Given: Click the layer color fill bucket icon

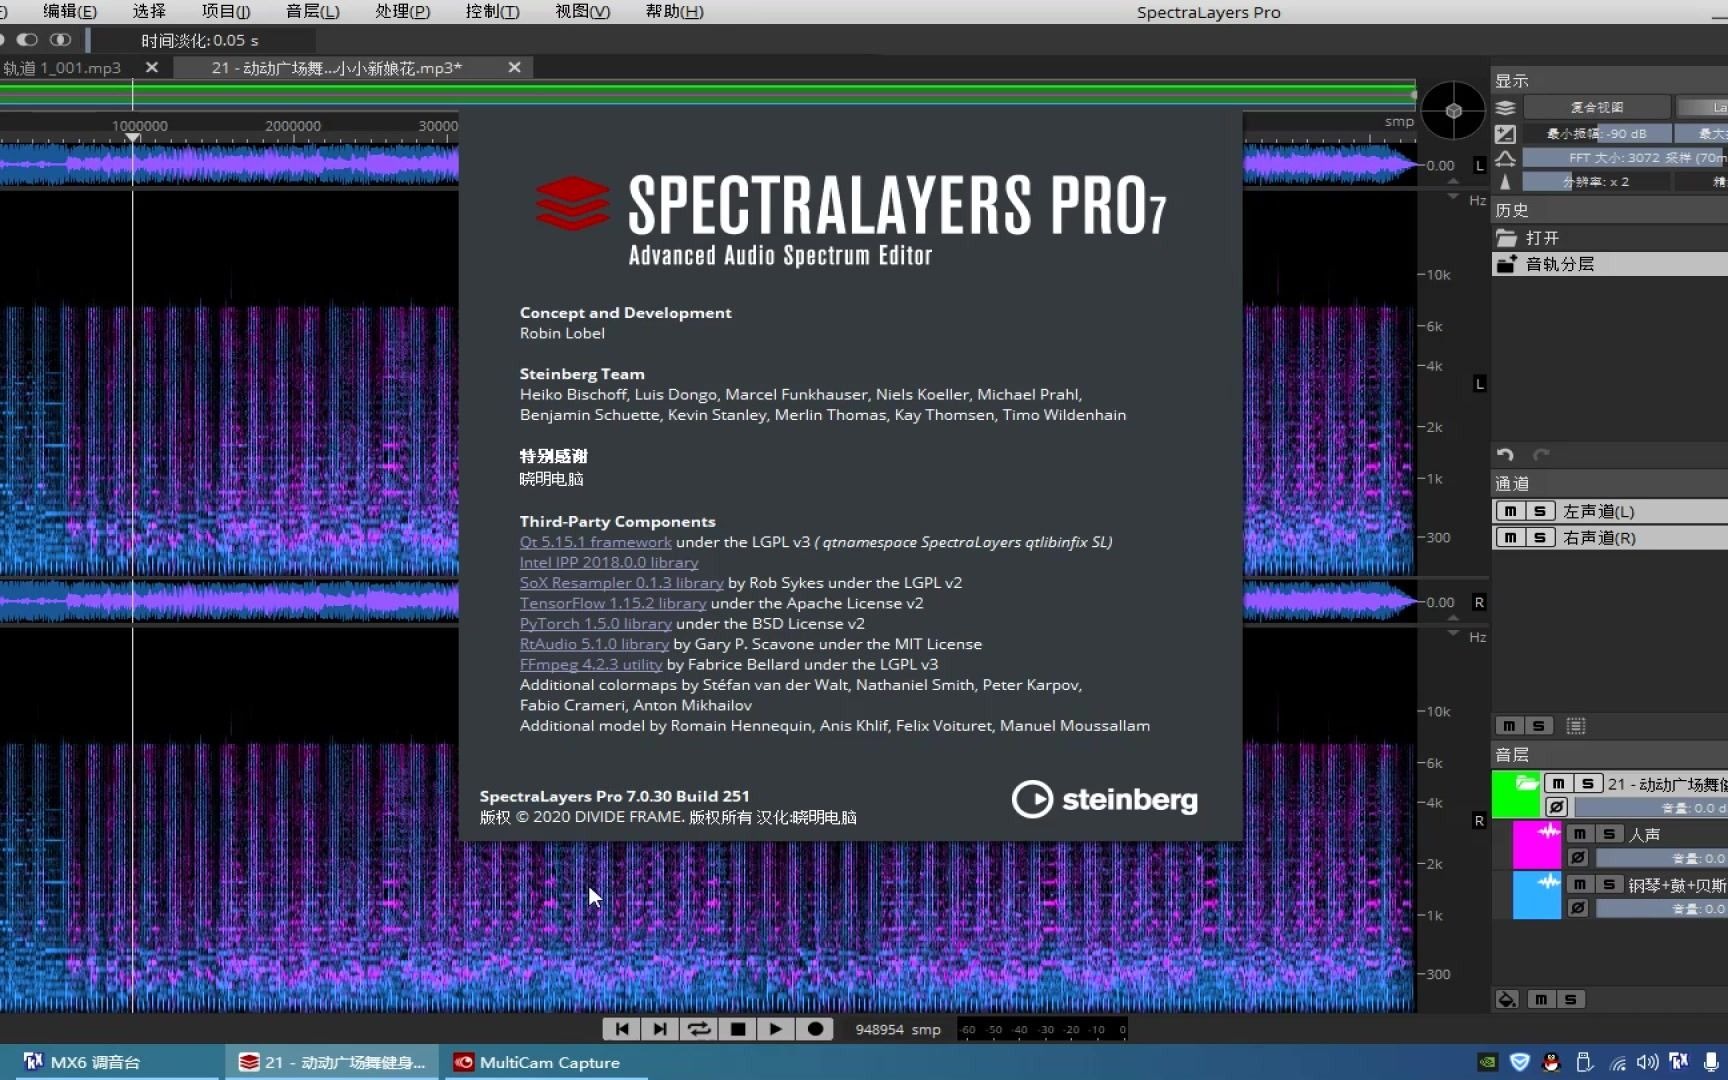Looking at the screenshot, I should coord(1507,999).
